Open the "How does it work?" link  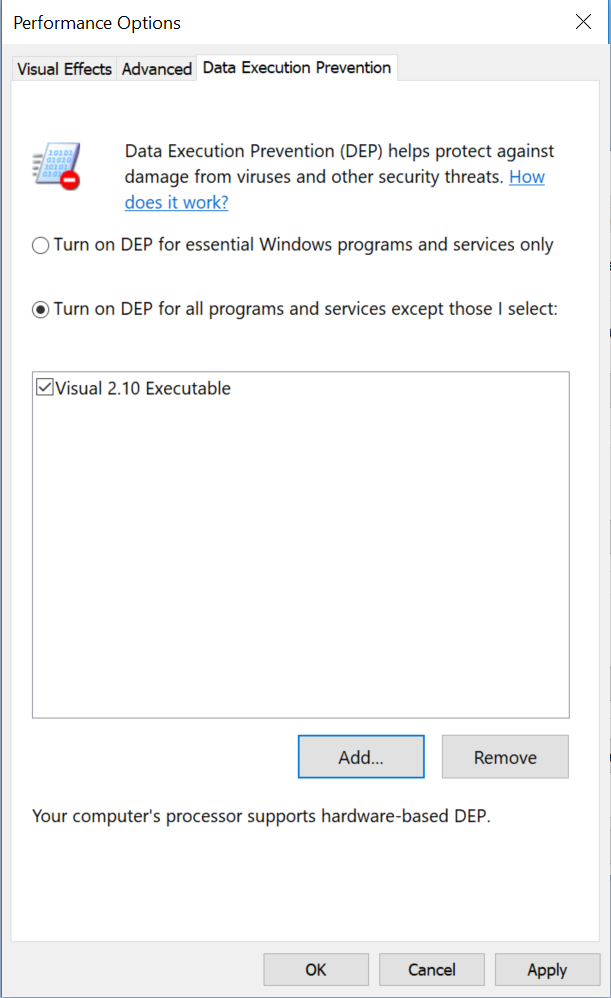pyautogui.click(x=176, y=202)
